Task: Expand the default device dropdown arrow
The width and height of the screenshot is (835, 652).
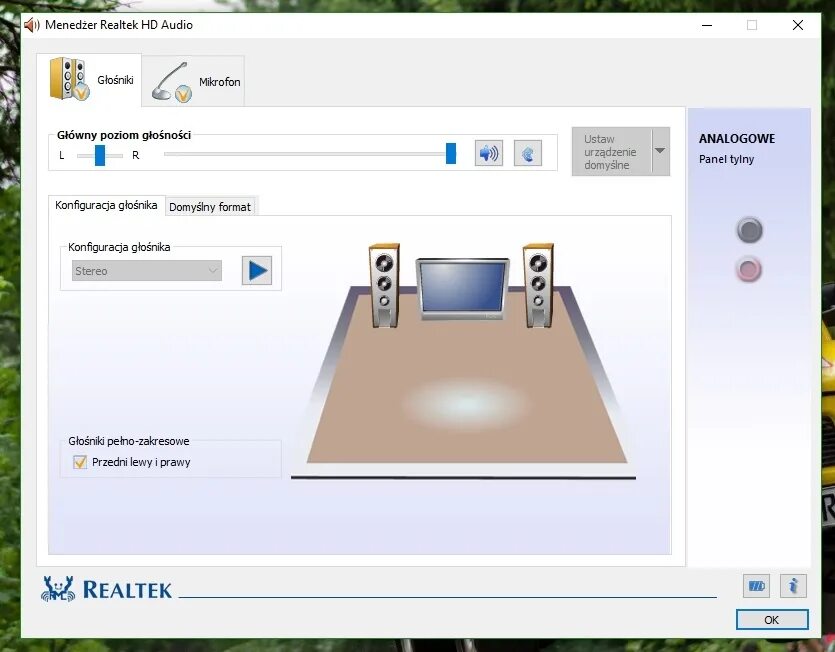Action: [660, 151]
